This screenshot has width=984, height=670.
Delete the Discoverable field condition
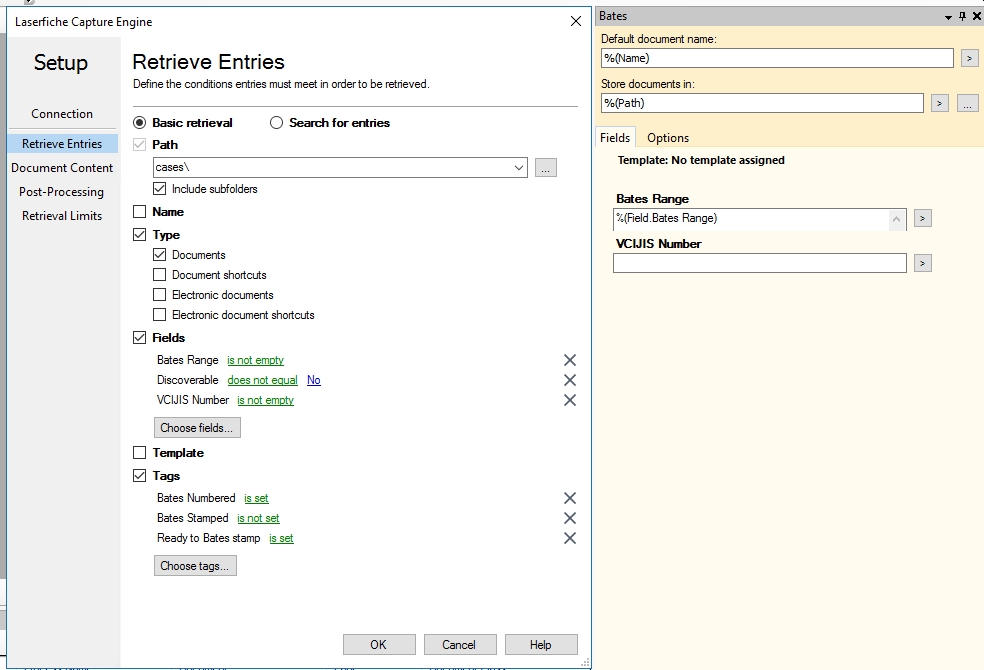click(x=569, y=380)
